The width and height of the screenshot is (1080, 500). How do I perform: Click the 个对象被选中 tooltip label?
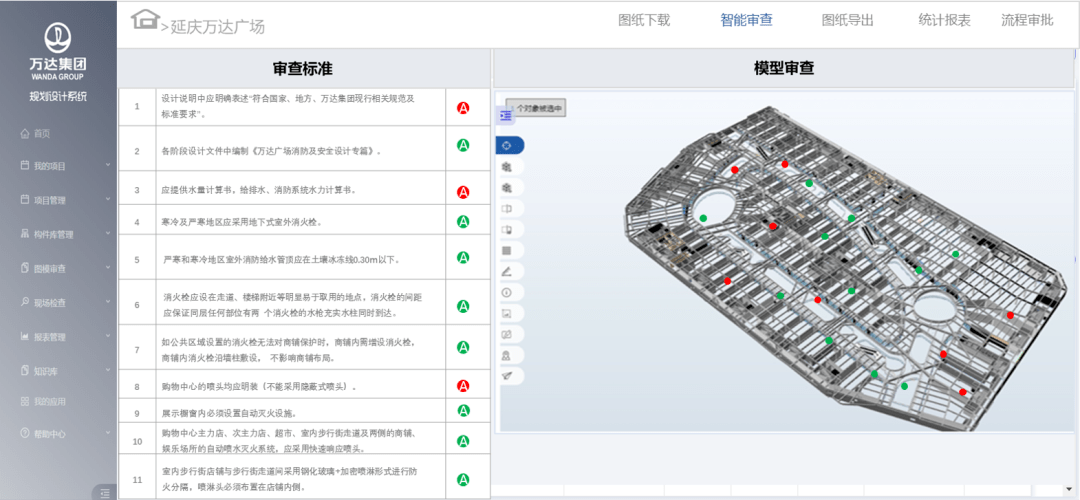[536, 108]
